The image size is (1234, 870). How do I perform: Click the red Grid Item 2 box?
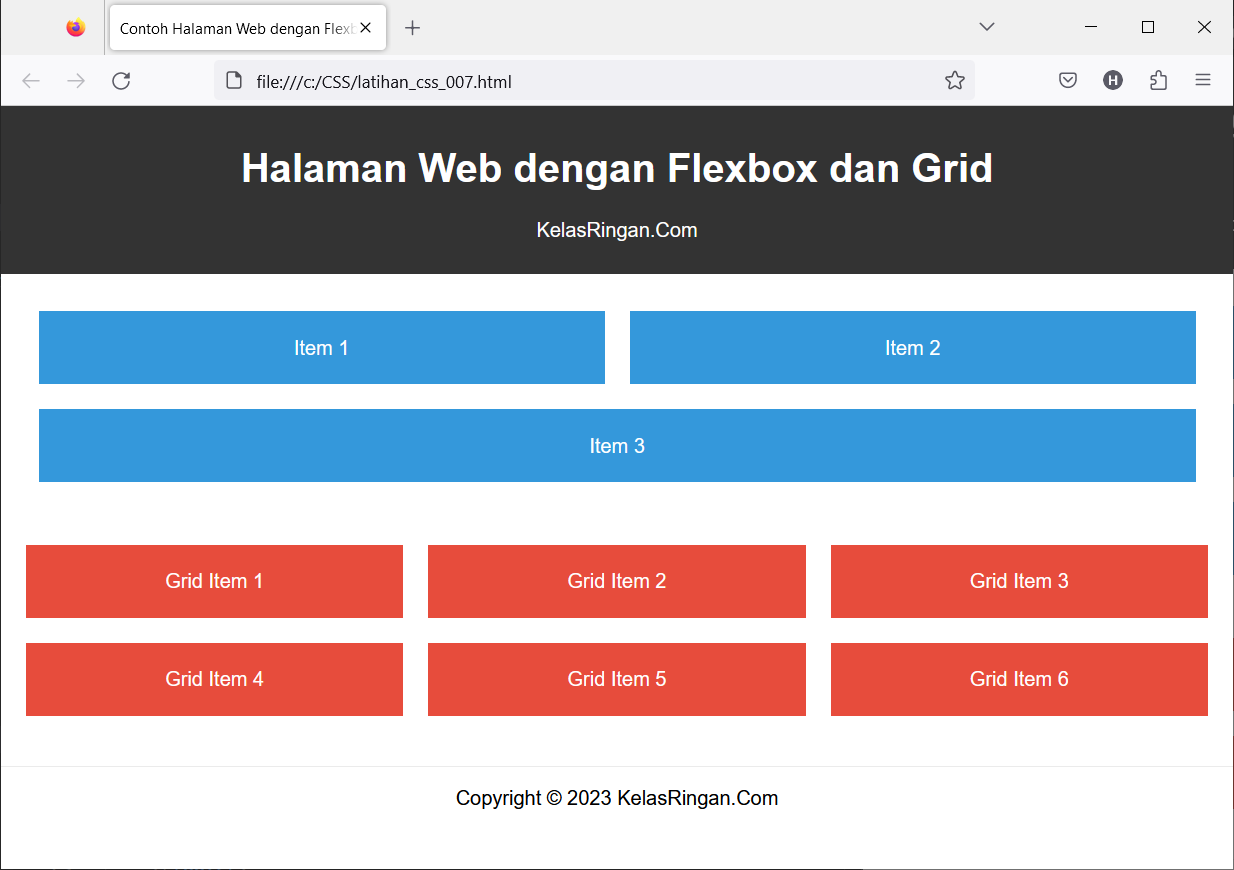617,581
